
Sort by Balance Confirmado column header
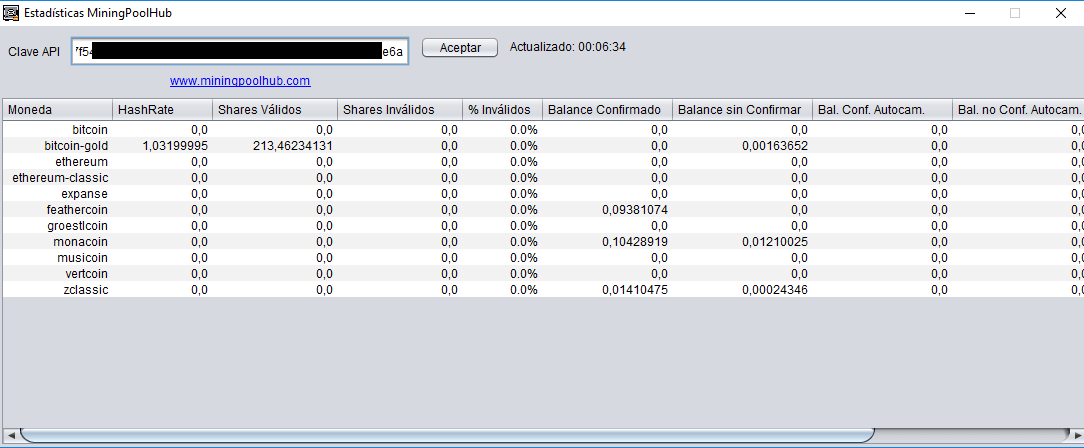(x=608, y=110)
